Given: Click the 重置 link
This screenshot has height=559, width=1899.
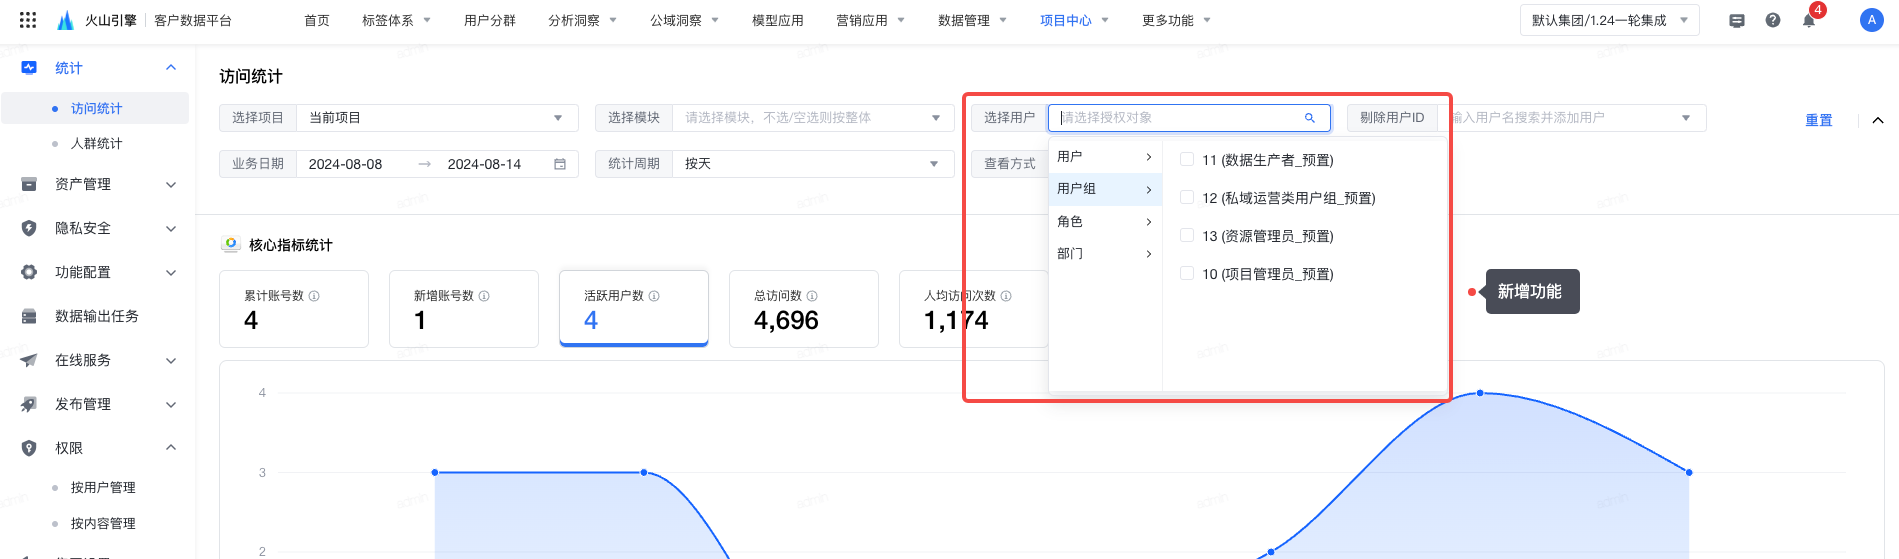Looking at the screenshot, I should click(x=1819, y=120).
